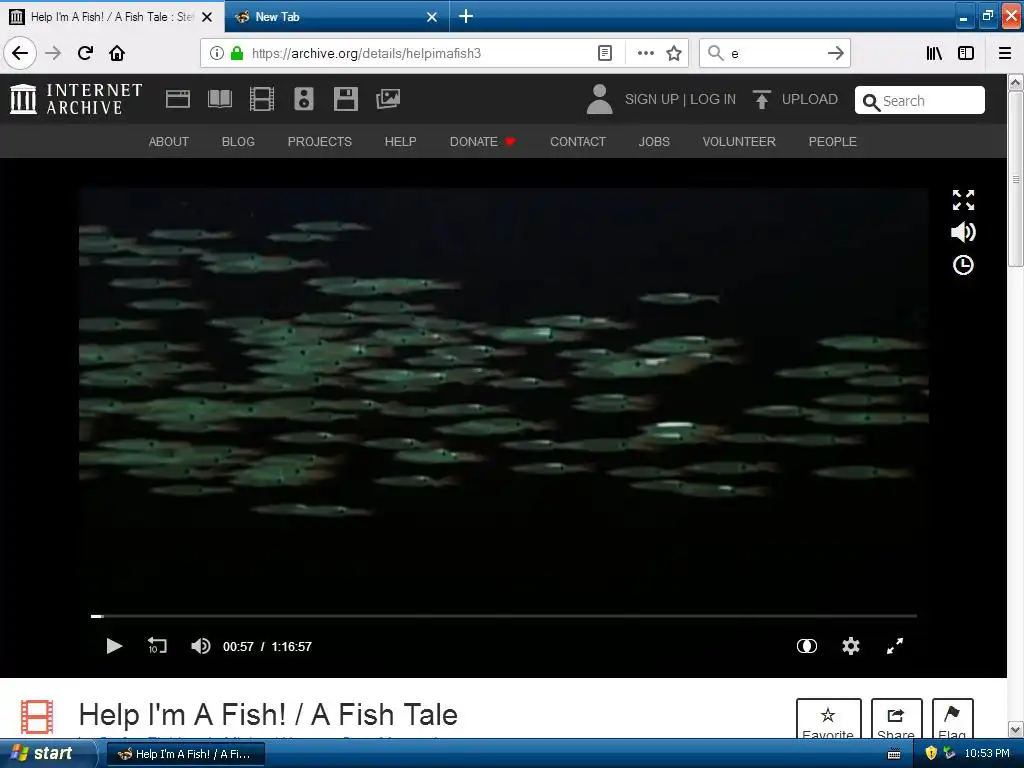Open the VOLUNTEER link
1024x768 pixels.
739,142
